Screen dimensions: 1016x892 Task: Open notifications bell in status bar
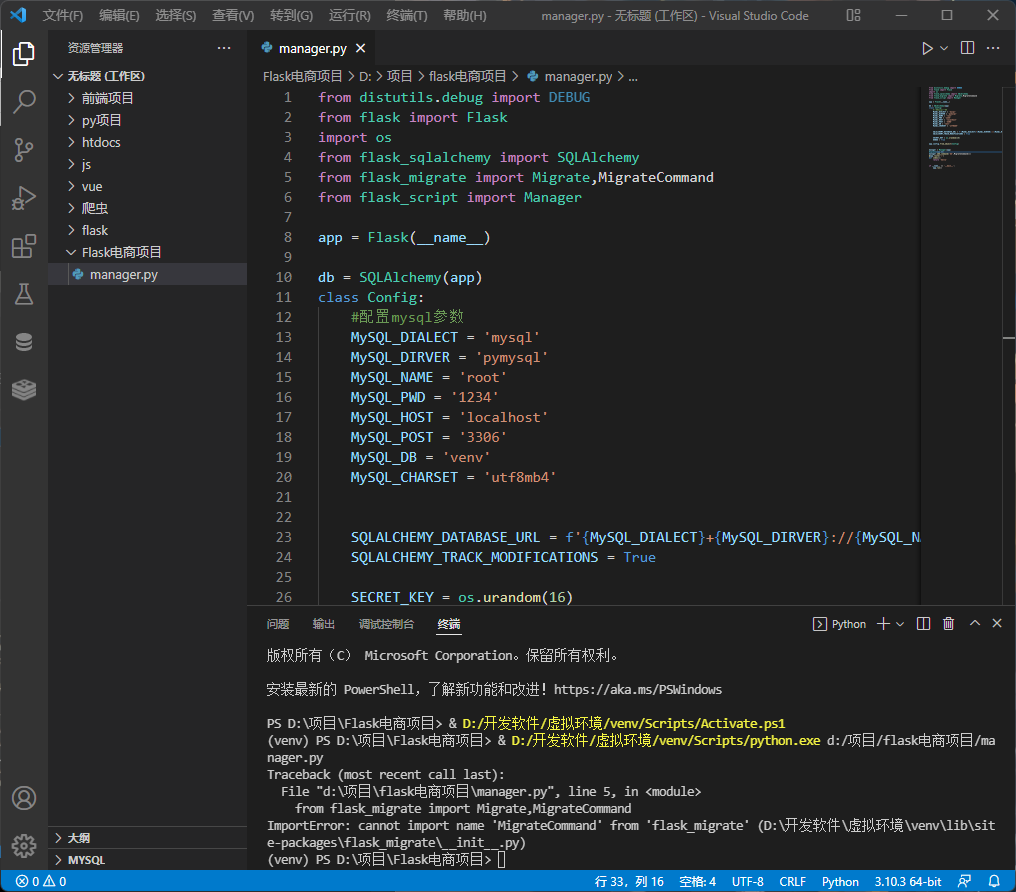[994, 882]
